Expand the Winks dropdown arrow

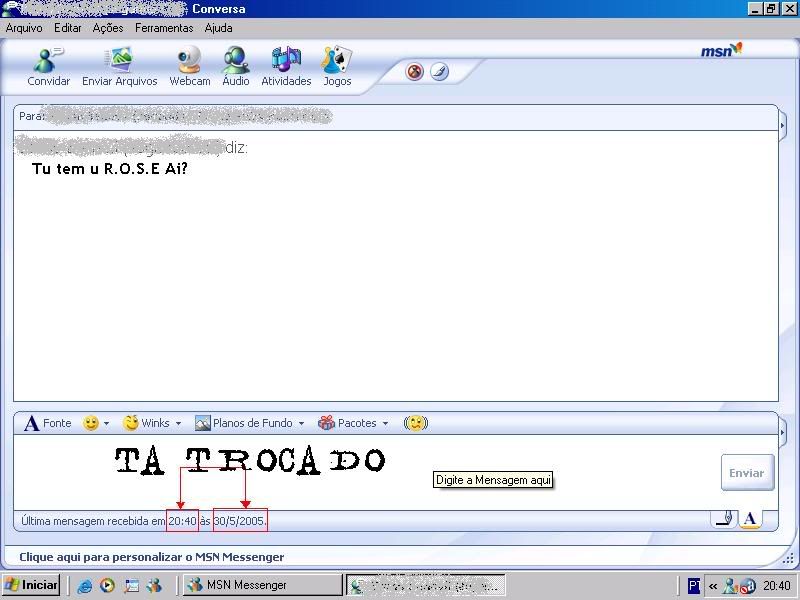click(x=178, y=423)
